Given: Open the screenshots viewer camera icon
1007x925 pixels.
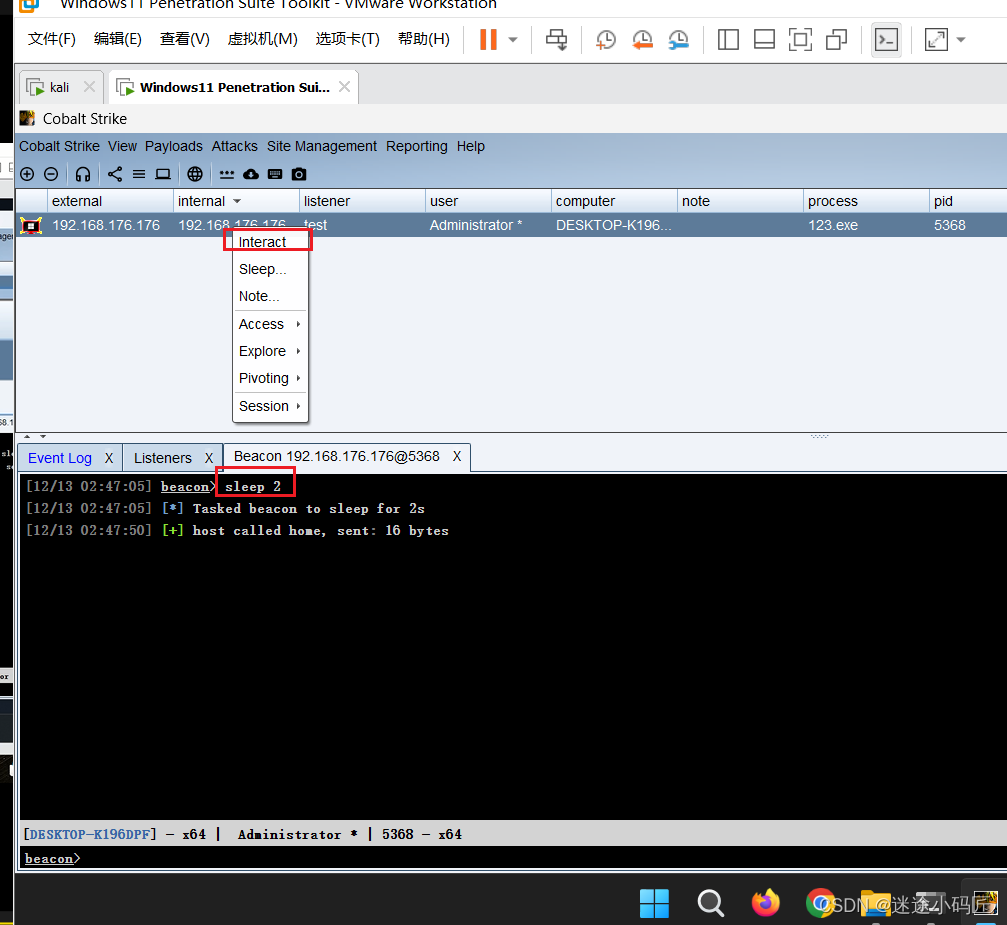Looking at the screenshot, I should [299, 174].
